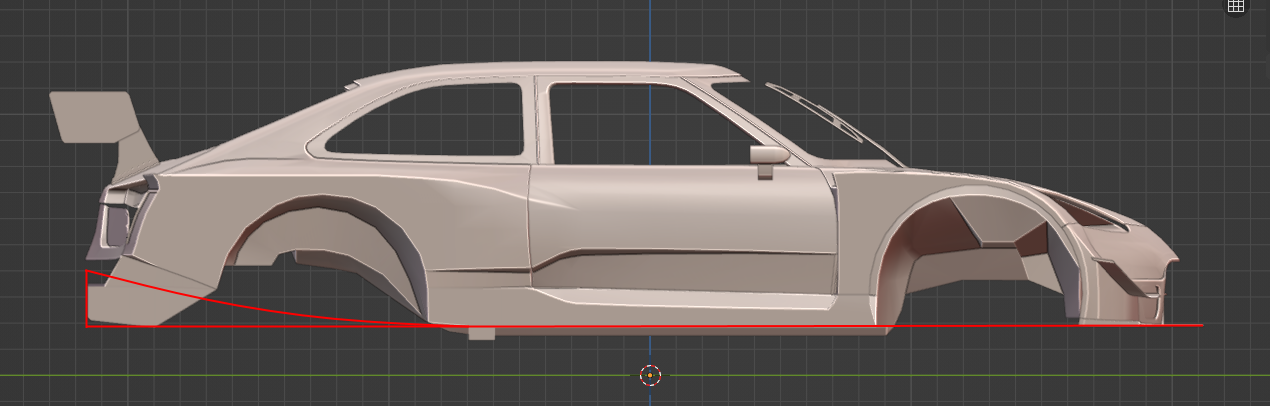
Task: Click the 3D cursor at world origin
Action: (x=650, y=376)
